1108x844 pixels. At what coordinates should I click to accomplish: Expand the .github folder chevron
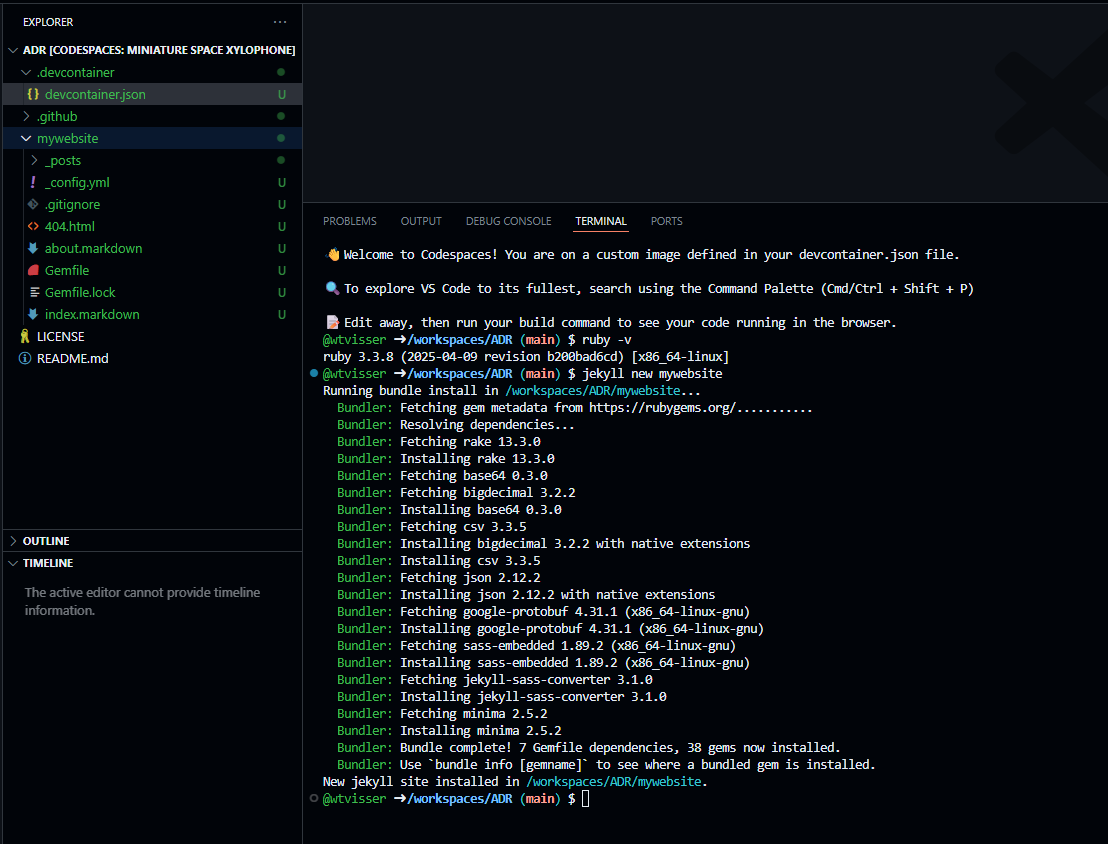(x=26, y=116)
